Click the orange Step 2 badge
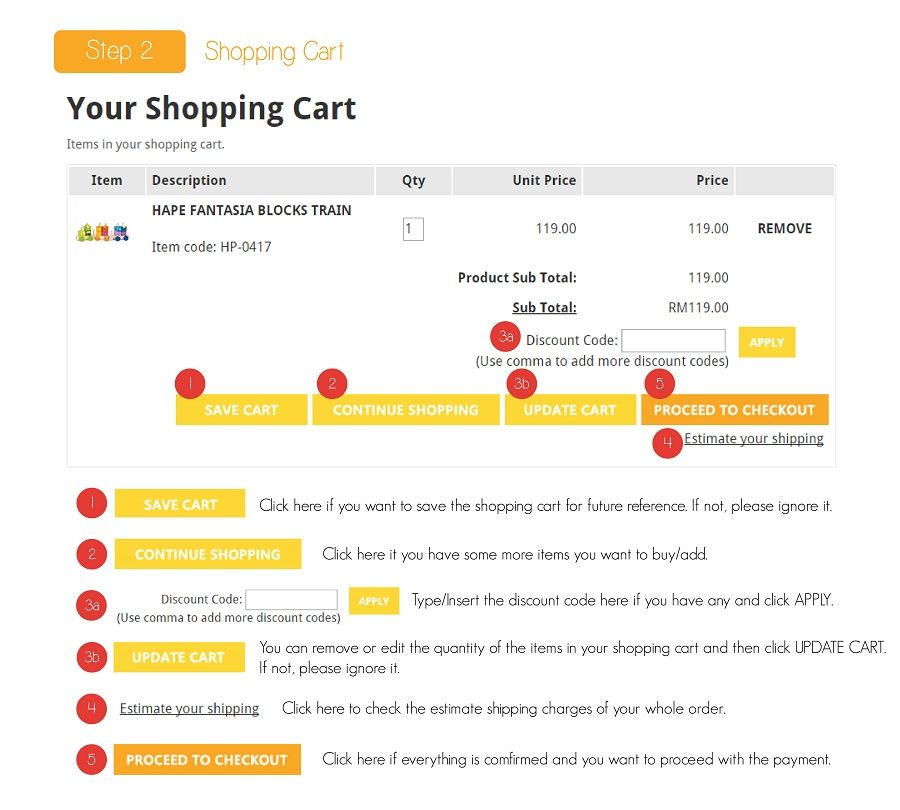Viewport: 900px width, 810px height. (119, 52)
